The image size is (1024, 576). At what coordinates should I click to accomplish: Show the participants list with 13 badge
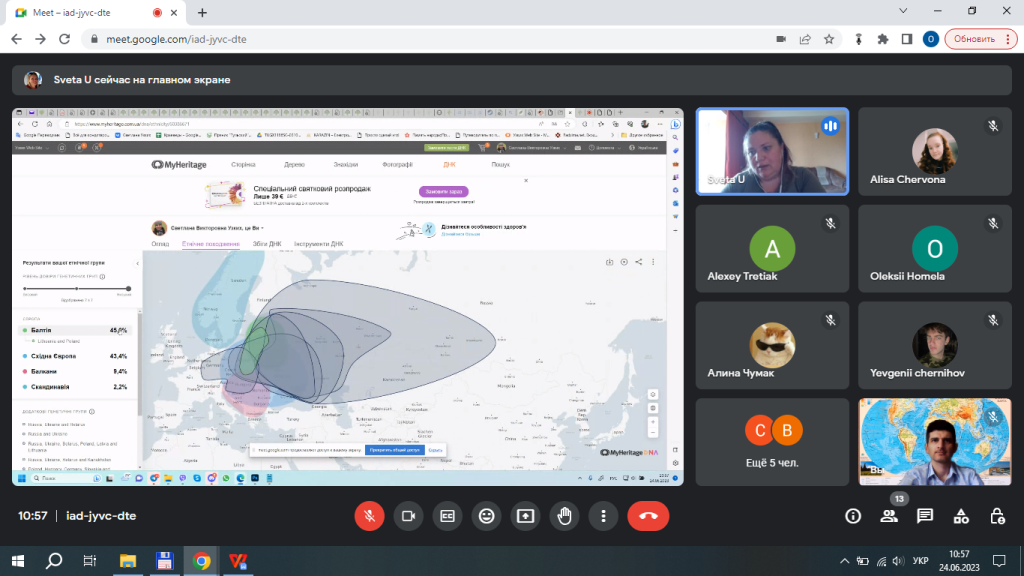(x=889, y=515)
